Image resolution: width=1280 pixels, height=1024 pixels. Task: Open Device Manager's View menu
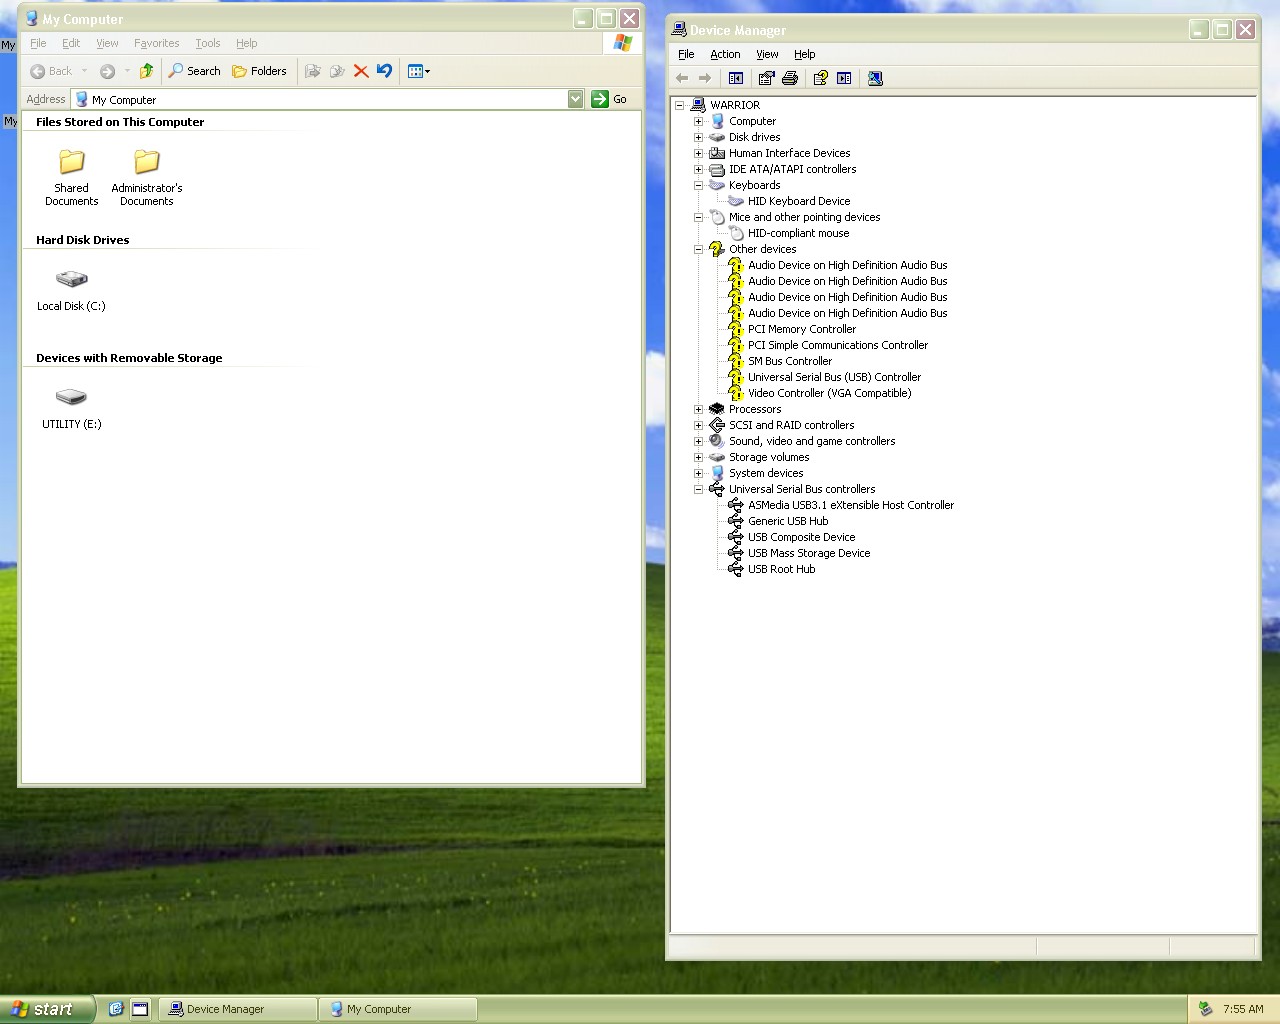tap(767, 54)
